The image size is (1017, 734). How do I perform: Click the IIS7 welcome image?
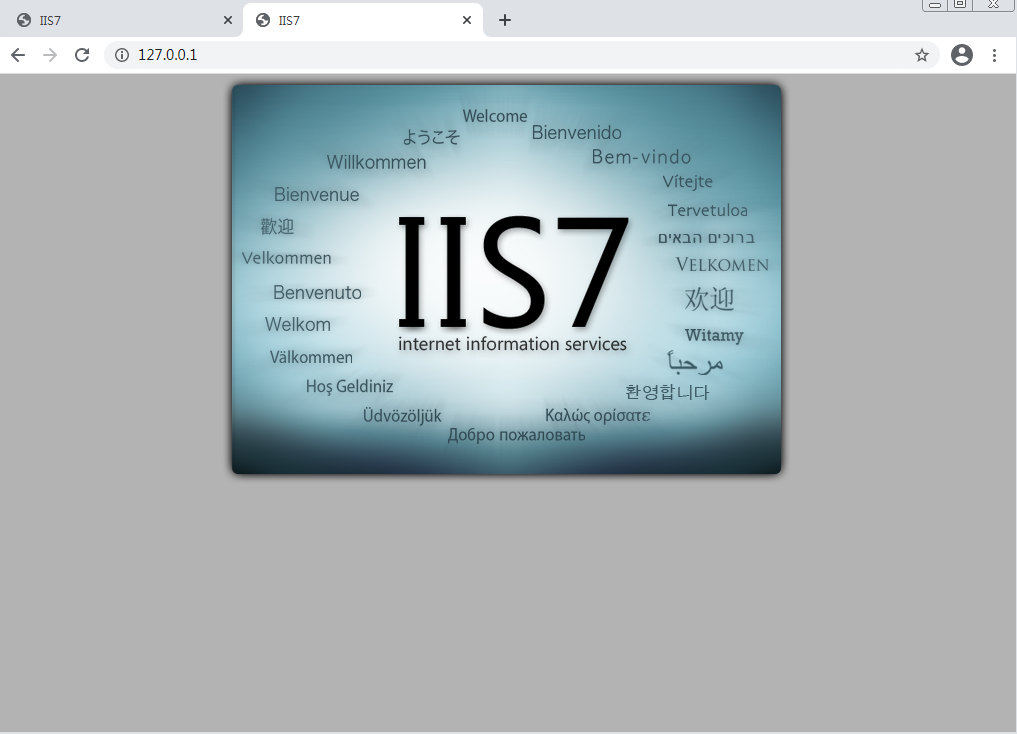(507, 279)
